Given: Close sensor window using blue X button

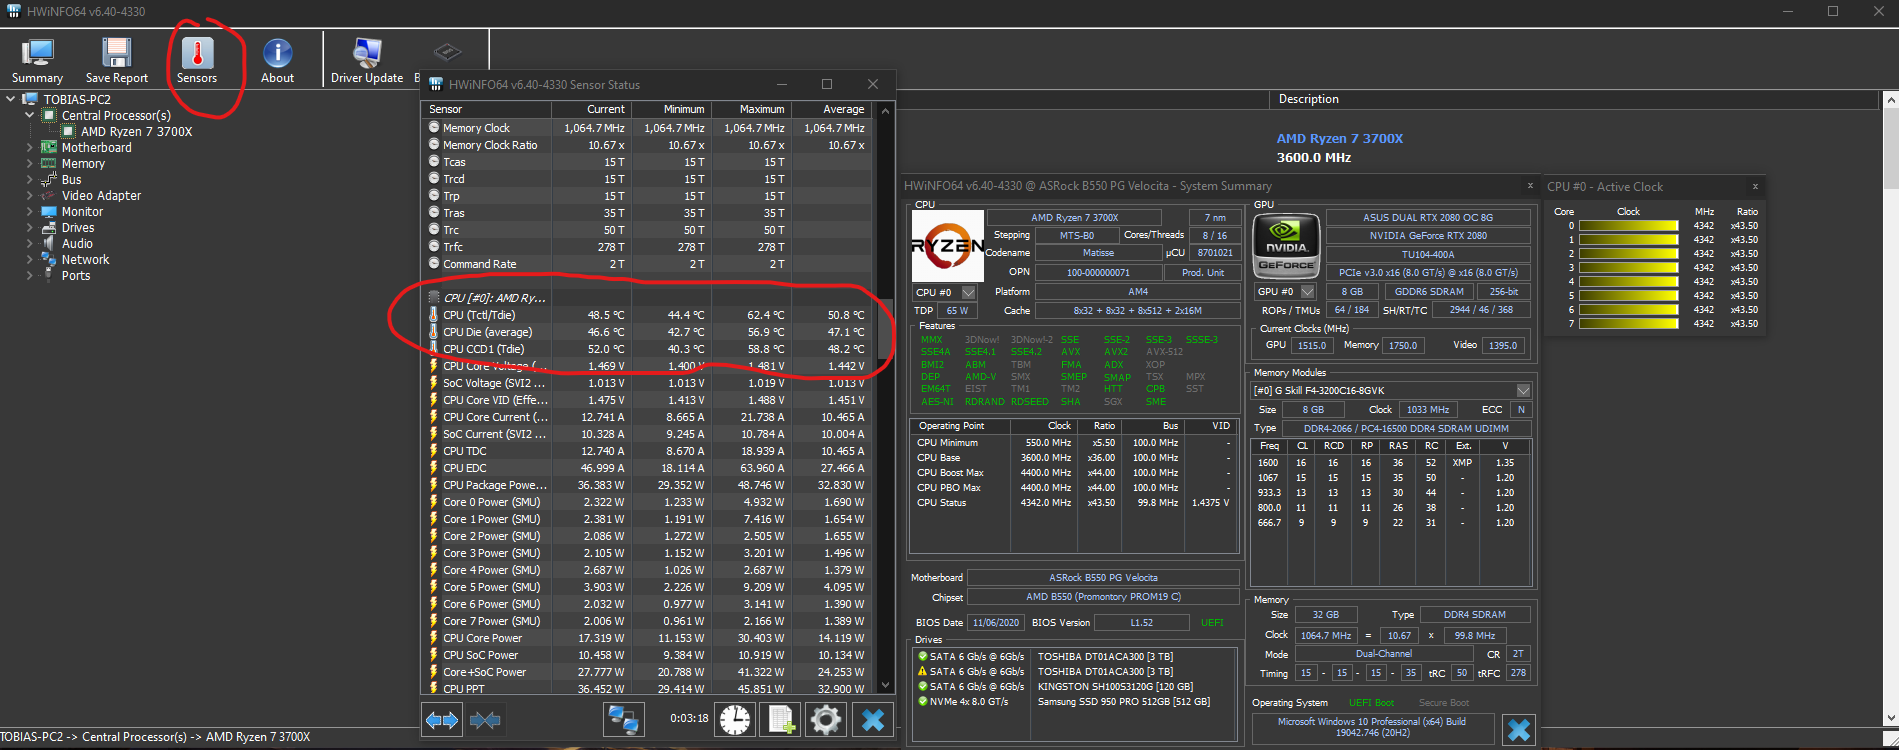Looking at the screenshot, I should tap(872, 719).
